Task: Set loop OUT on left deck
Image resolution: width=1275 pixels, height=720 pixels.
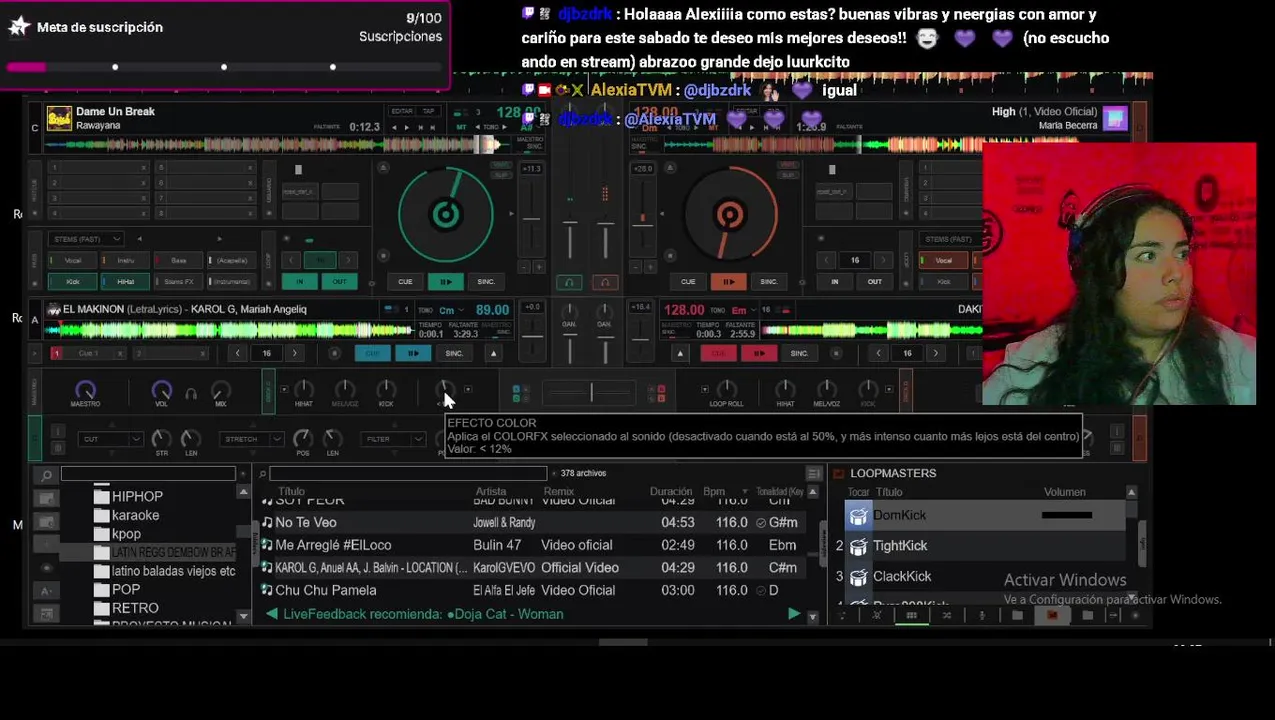Action: [x=340, y=282]
